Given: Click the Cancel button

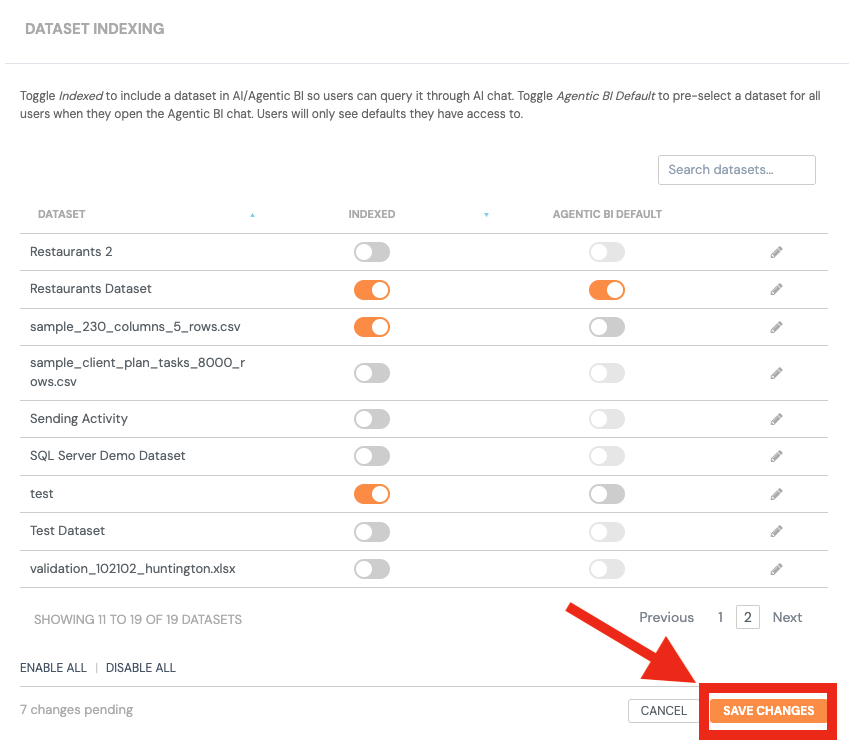Looking at the screenshot, I should (664, 711).
